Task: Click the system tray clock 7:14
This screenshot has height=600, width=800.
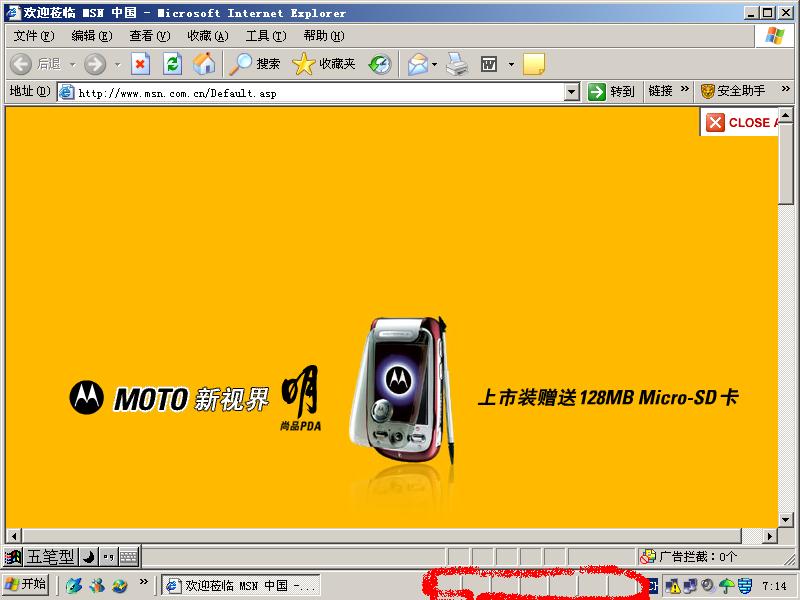Action: tap(774, 586)
